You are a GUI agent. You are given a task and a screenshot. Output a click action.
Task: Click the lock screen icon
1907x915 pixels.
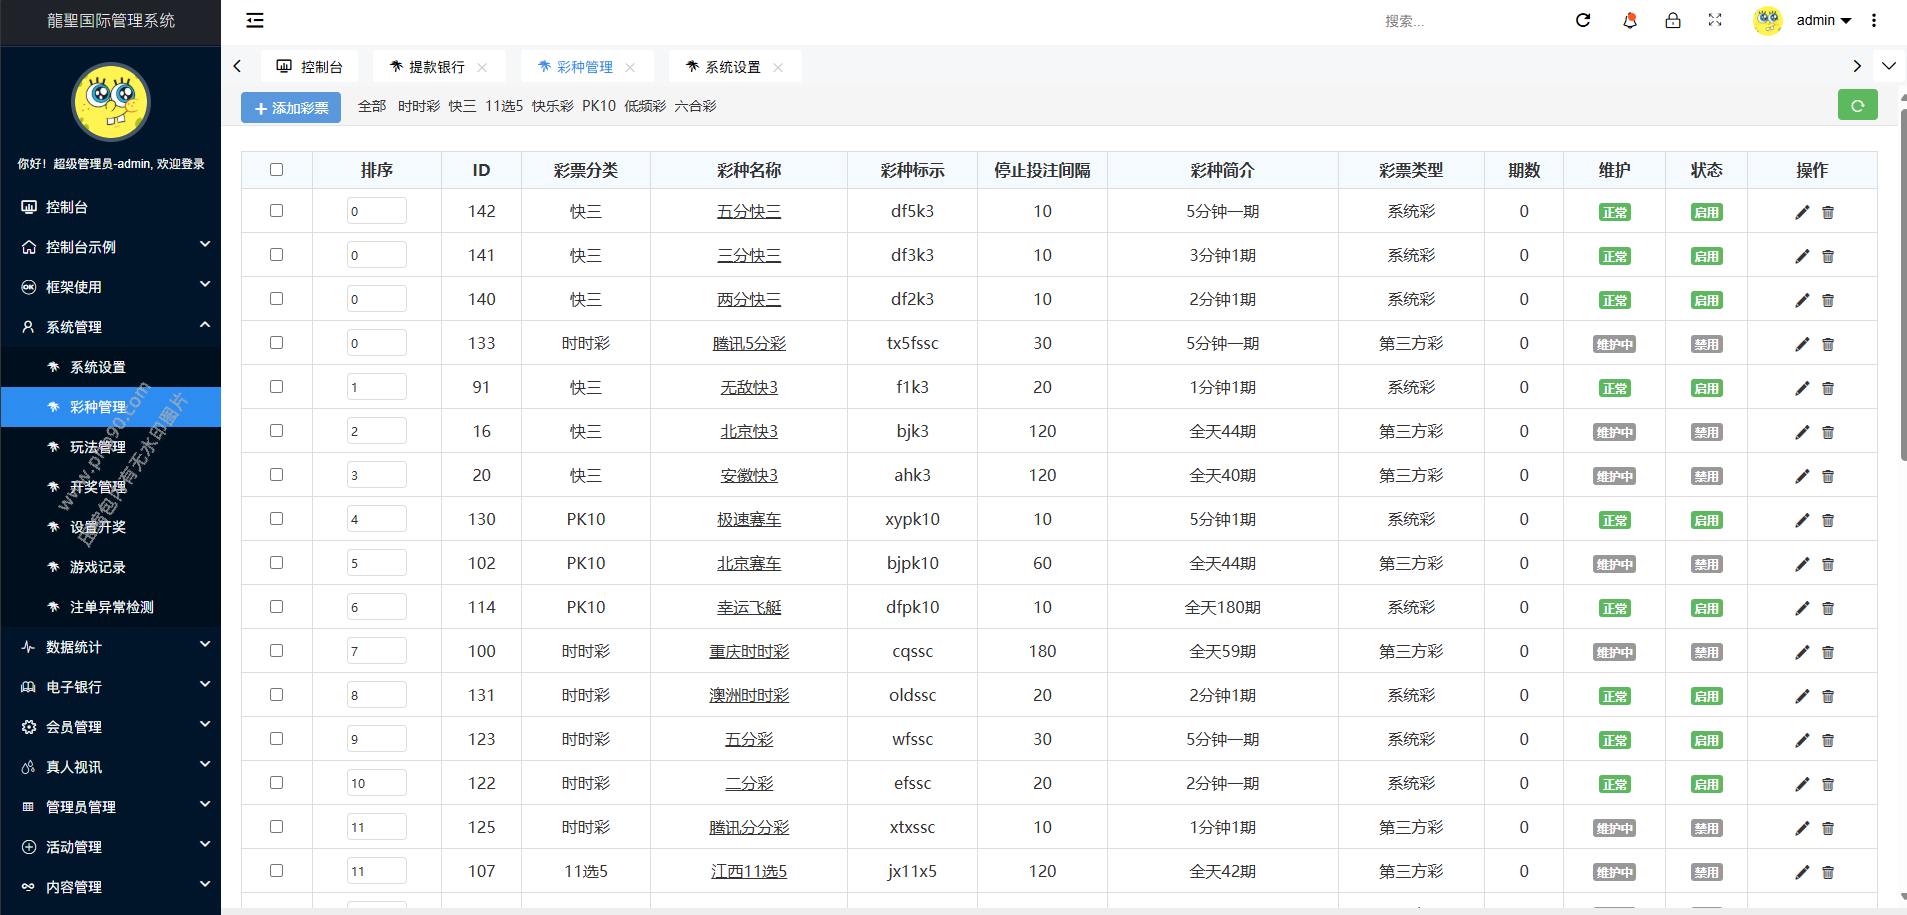1672,20
